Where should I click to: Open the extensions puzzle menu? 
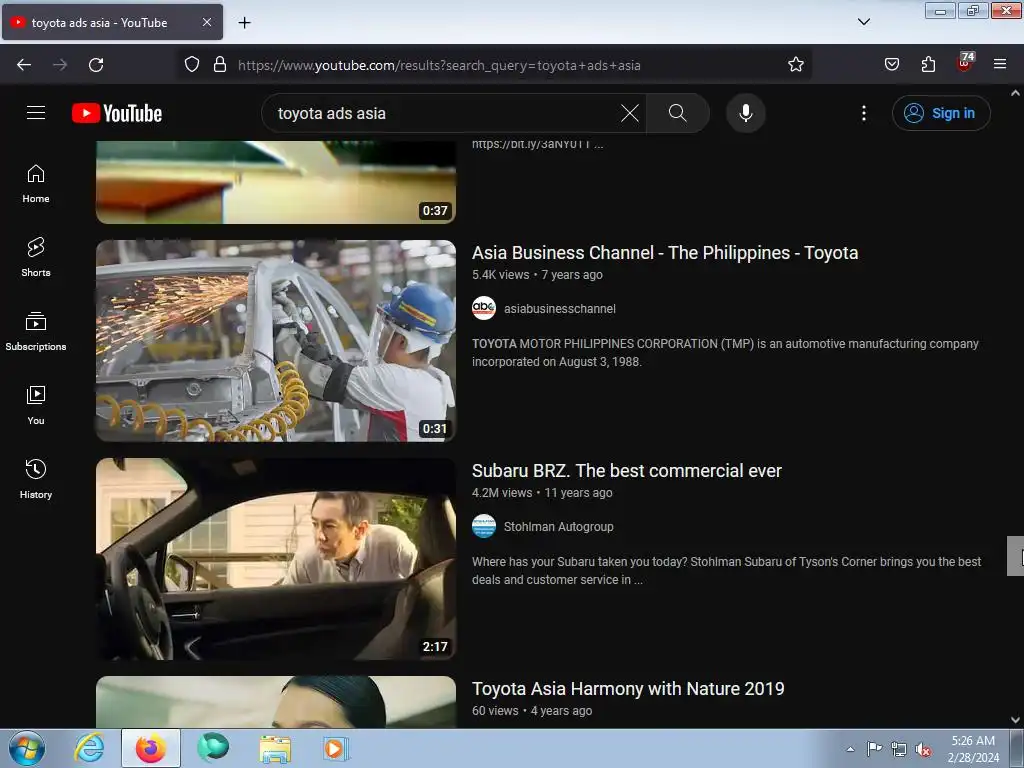click(928, 65)
